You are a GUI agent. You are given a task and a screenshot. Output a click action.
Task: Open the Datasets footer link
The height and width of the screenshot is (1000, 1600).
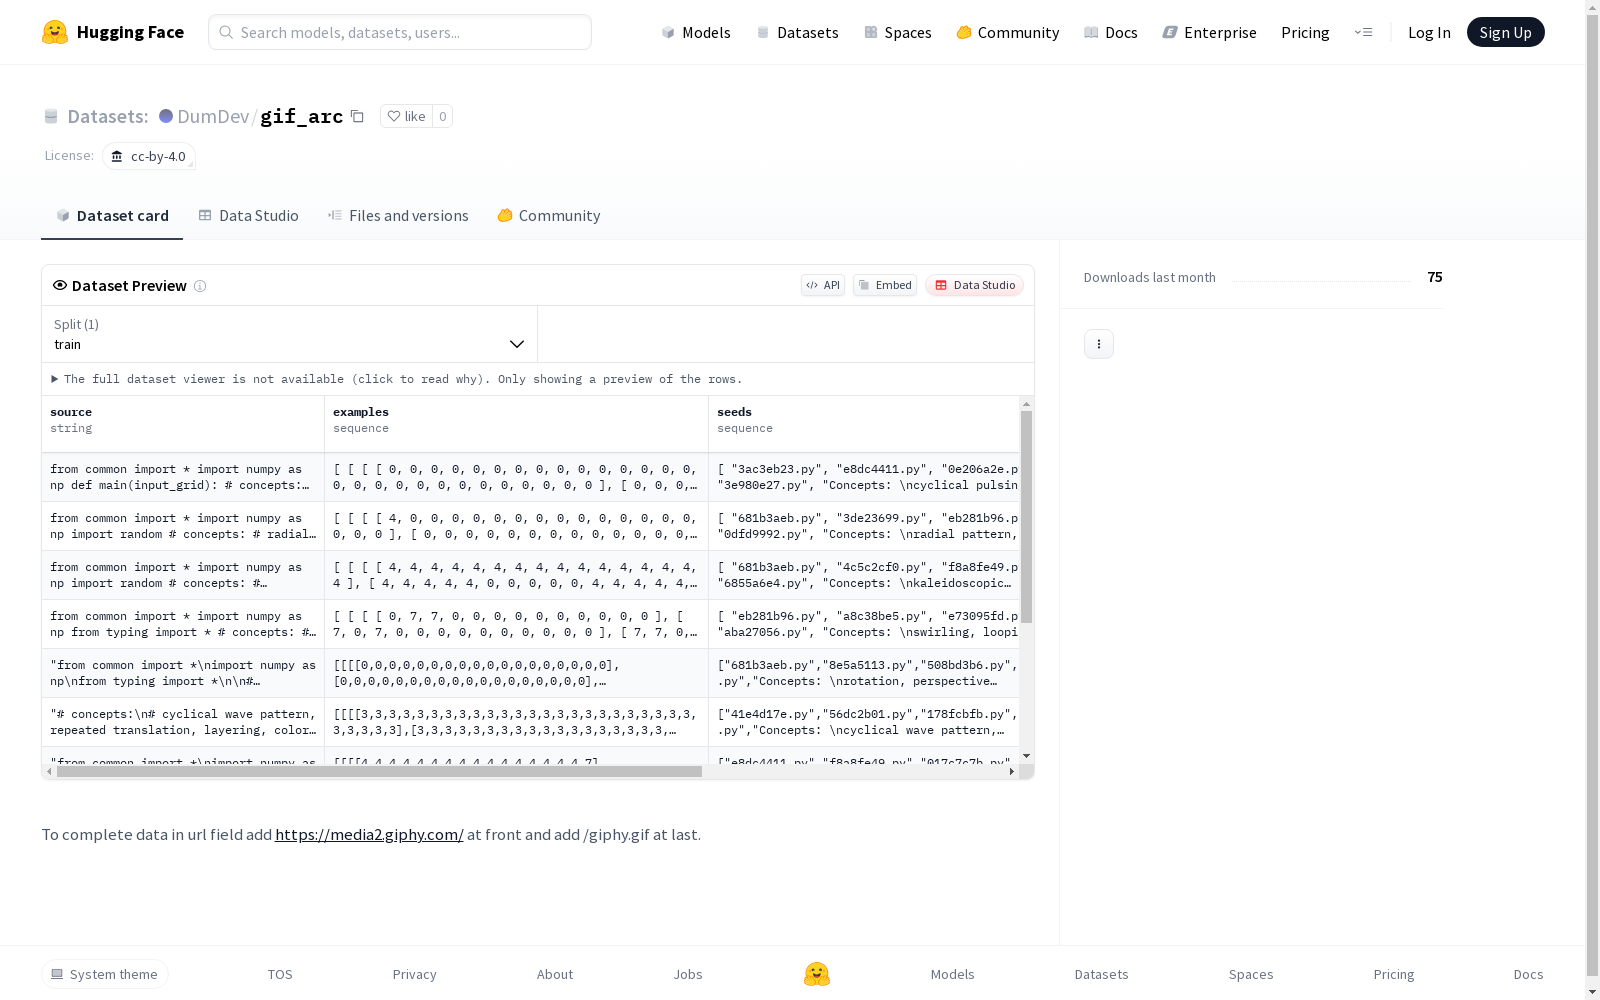[x=1102, y=974]
